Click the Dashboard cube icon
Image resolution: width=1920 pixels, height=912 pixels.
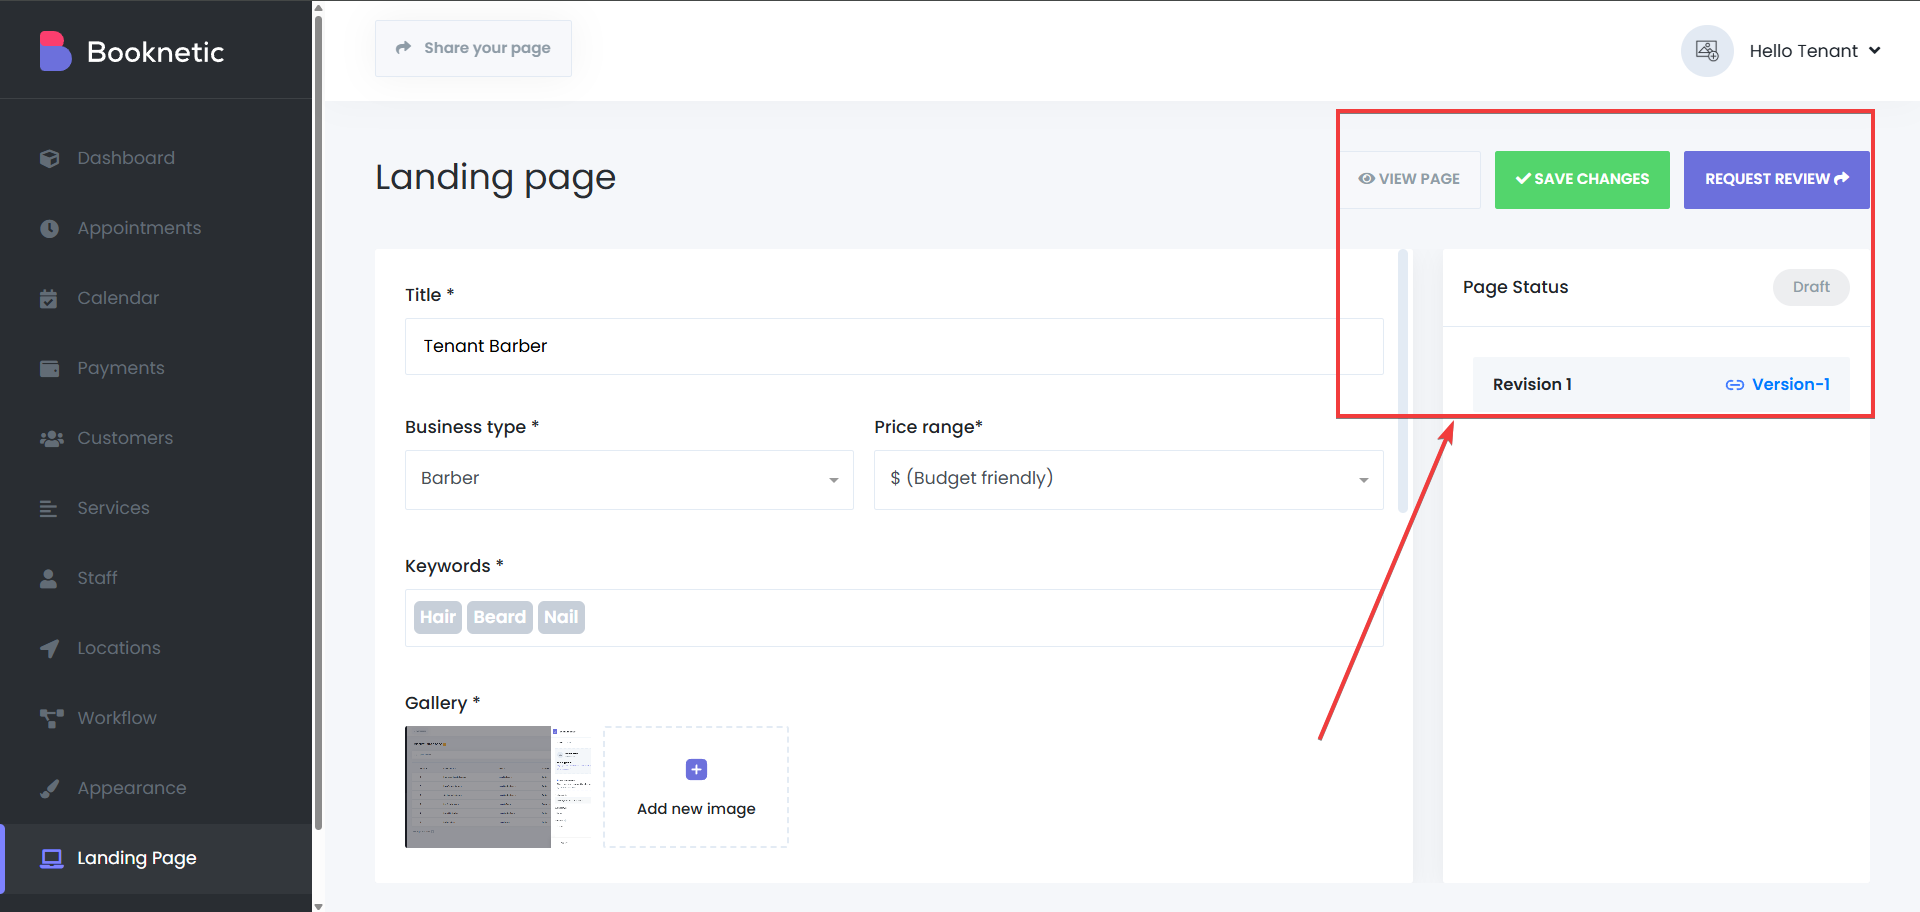(49, 158)
